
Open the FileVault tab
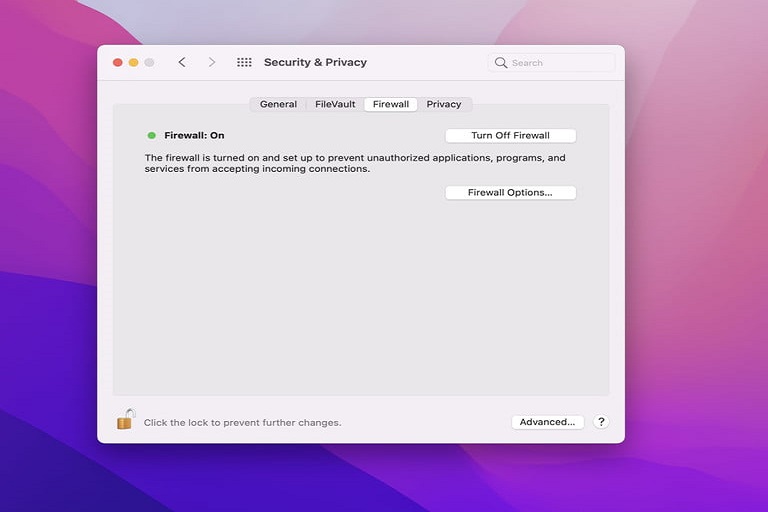335,104
